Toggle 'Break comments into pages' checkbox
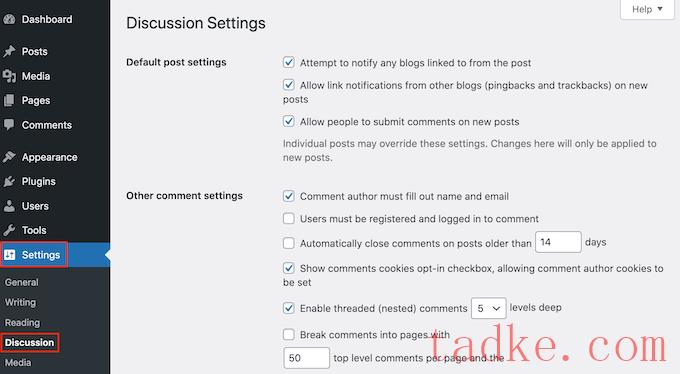Screen dimensions: 680x374 [x=288, y=335]
